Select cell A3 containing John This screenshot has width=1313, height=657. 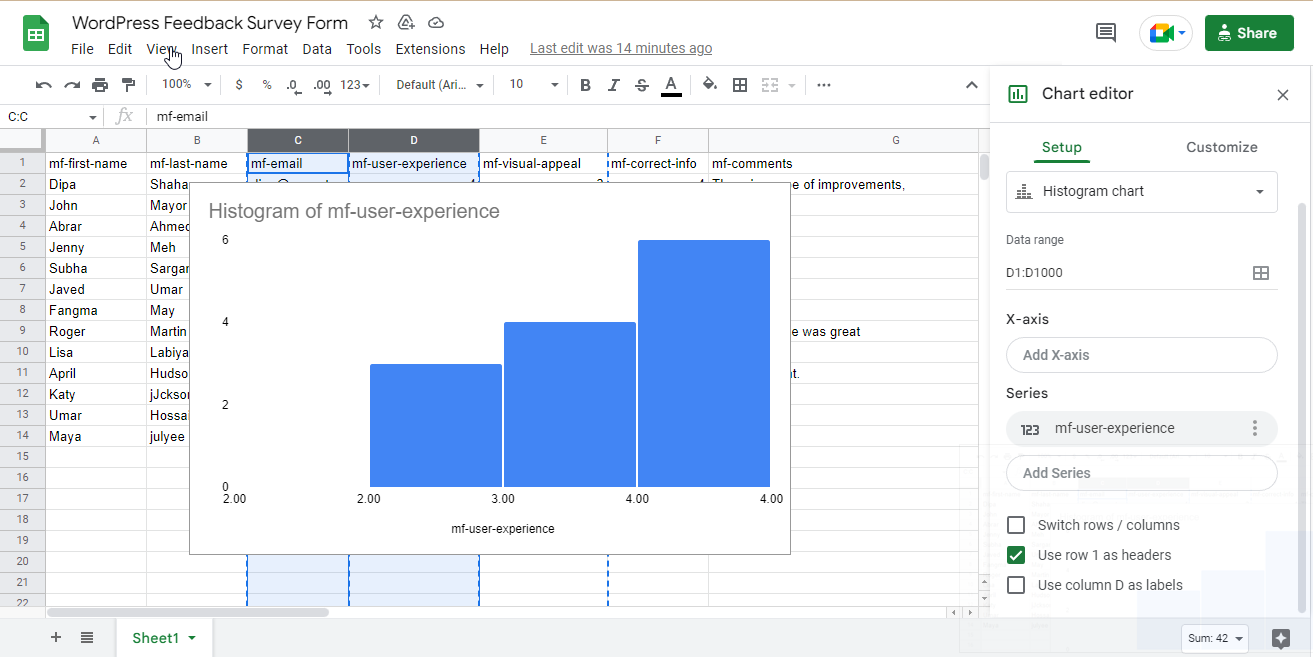[x=96, y=205]
